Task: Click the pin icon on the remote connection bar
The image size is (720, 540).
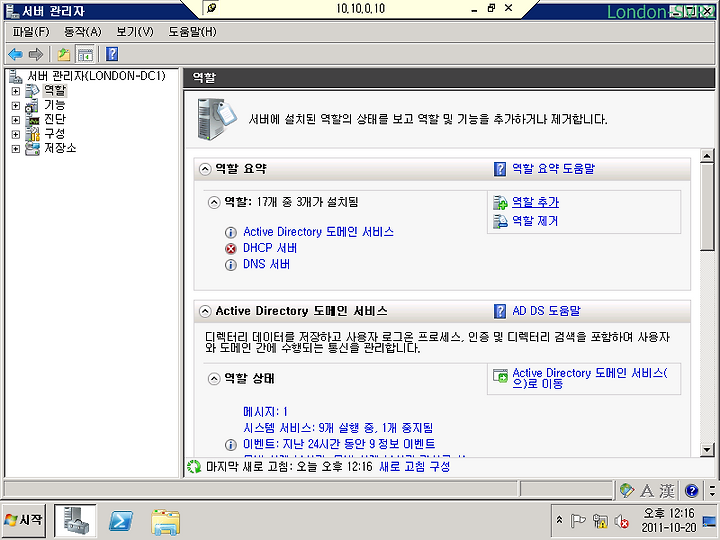Action: (x=211, y=8)
